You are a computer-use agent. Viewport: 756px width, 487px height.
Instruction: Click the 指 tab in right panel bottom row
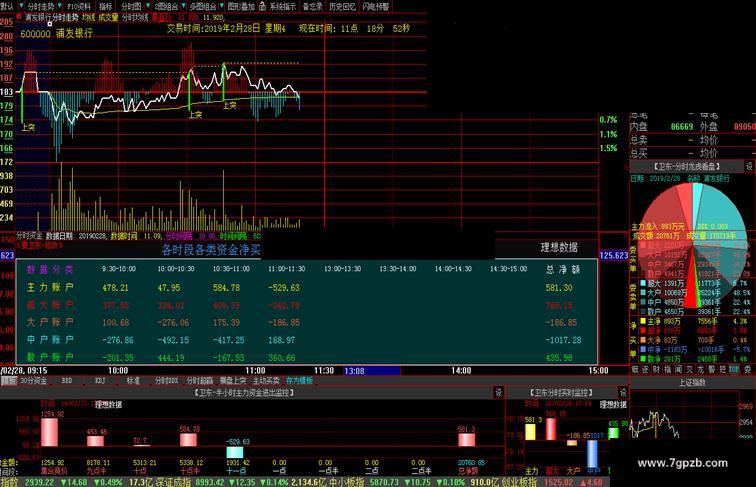point(668,369)
